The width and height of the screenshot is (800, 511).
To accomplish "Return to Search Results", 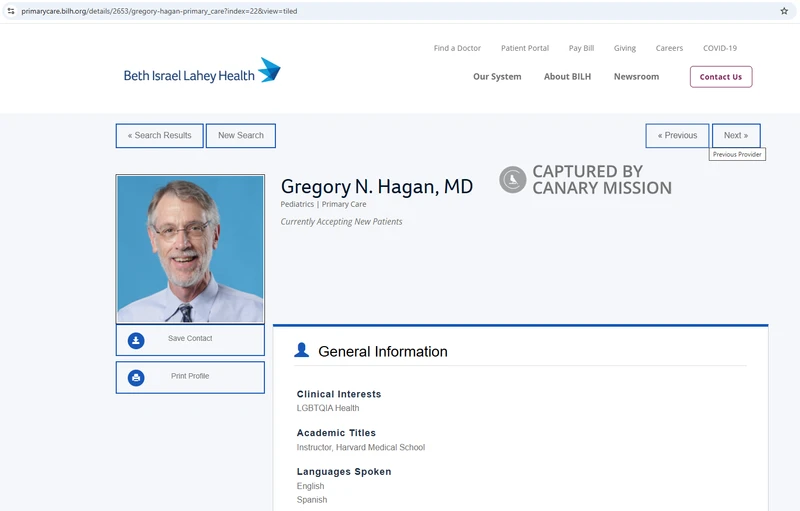I will pos(160,136).
